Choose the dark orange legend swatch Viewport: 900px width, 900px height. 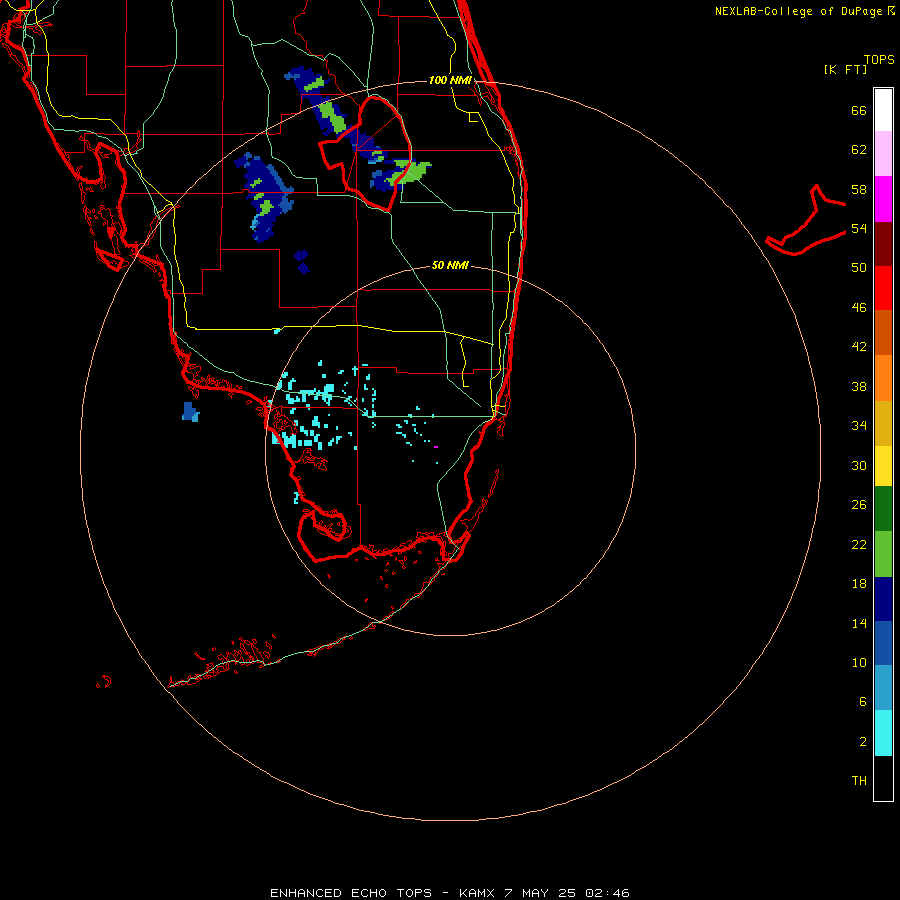pyautogui.click(x=883, y=333)
